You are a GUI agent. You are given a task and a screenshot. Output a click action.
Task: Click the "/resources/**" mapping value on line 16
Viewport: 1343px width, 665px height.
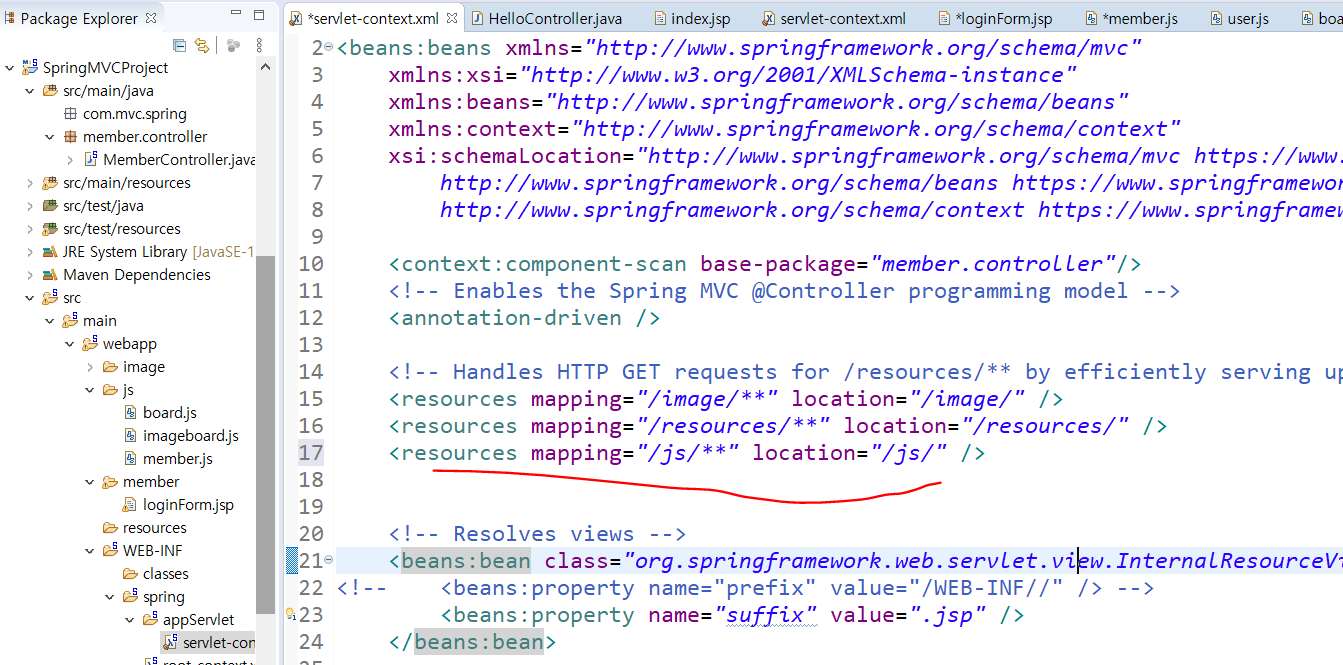[x=734, y=426]
